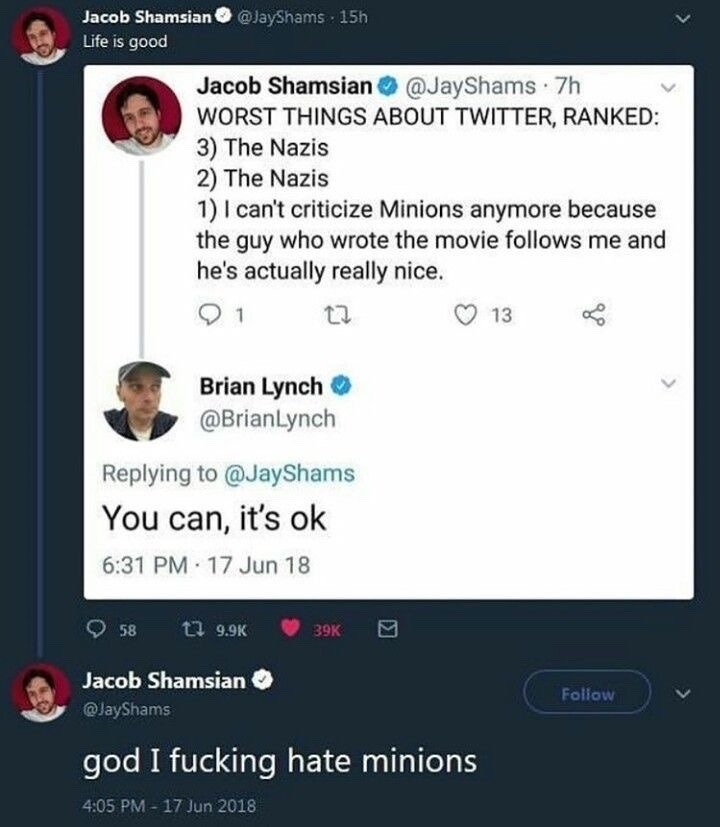Follow Jacob Shamsian
The width and height of the screenshot is (720, 827).
click(x=587, y=694)
